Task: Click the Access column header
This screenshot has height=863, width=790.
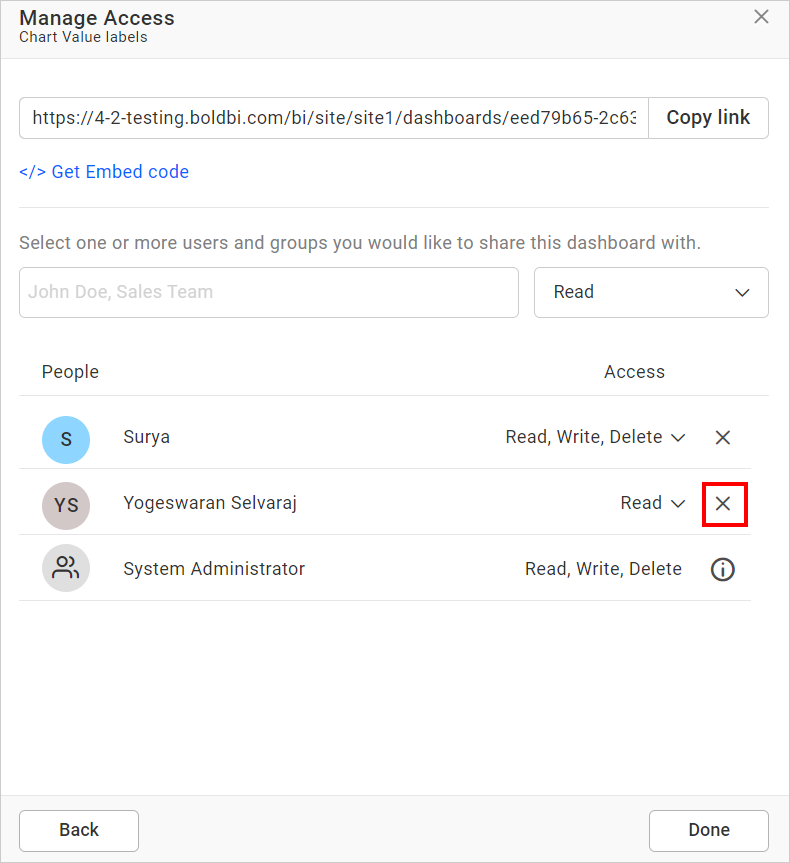Action: (x=634, y=372)
